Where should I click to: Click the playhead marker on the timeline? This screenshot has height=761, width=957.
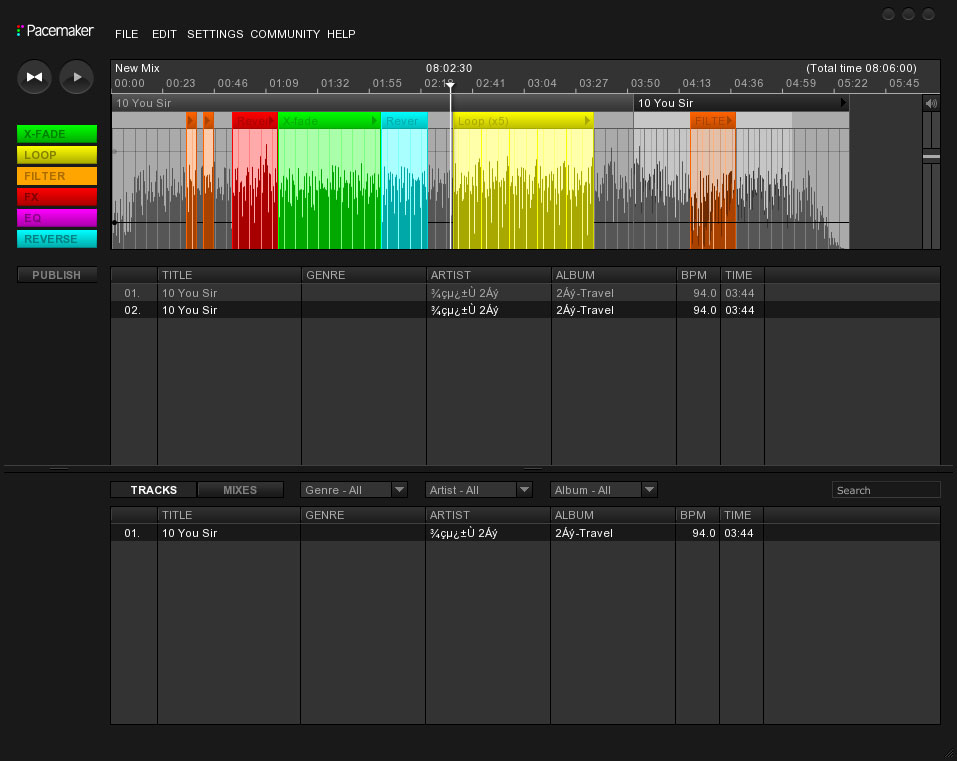click(450, 86)
